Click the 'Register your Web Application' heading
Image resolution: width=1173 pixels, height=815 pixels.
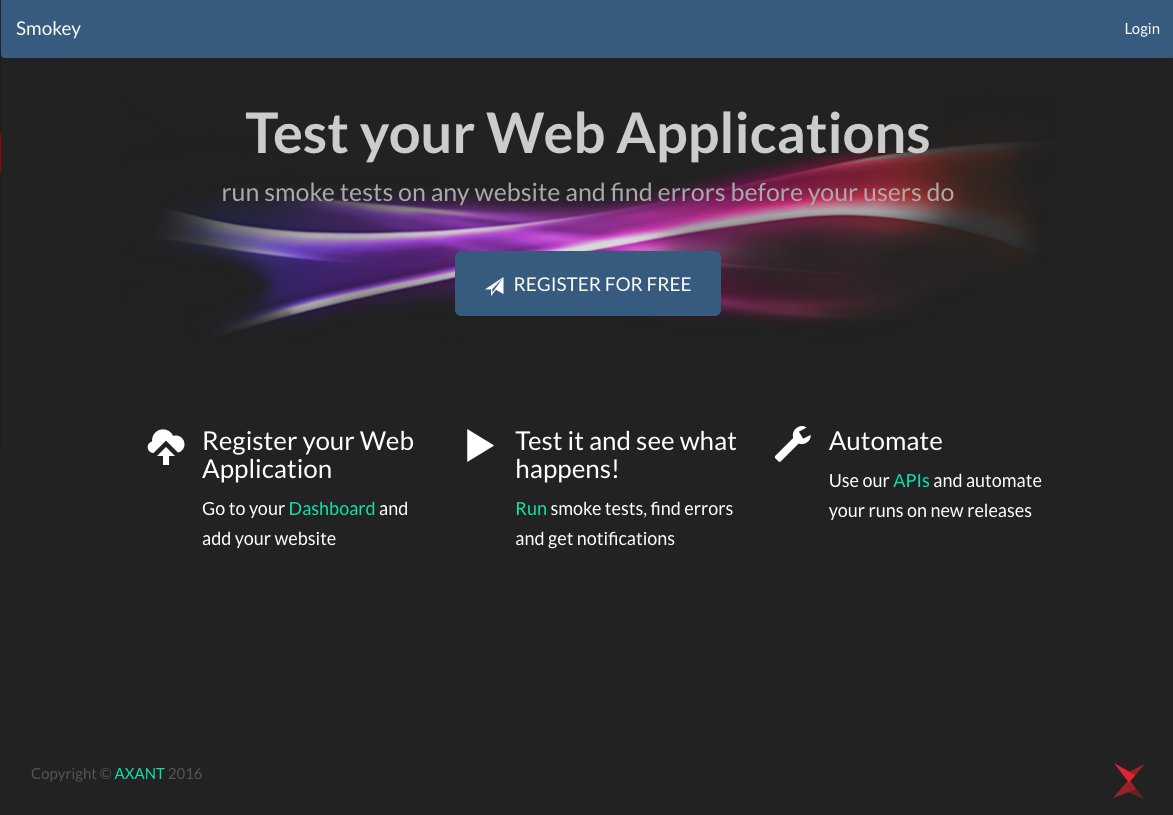[x=307, y=455]
